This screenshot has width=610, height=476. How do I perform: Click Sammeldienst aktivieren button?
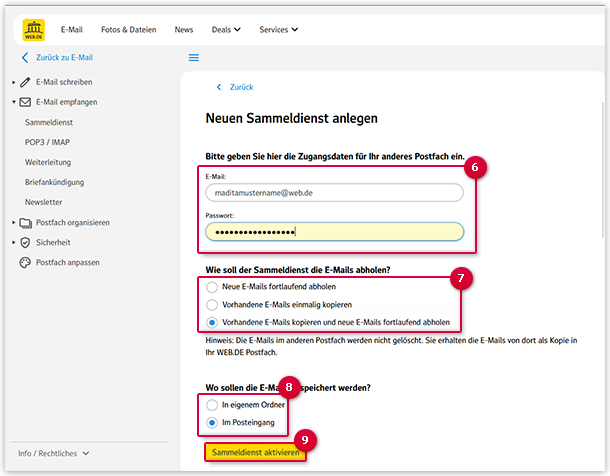click(255, 452)
